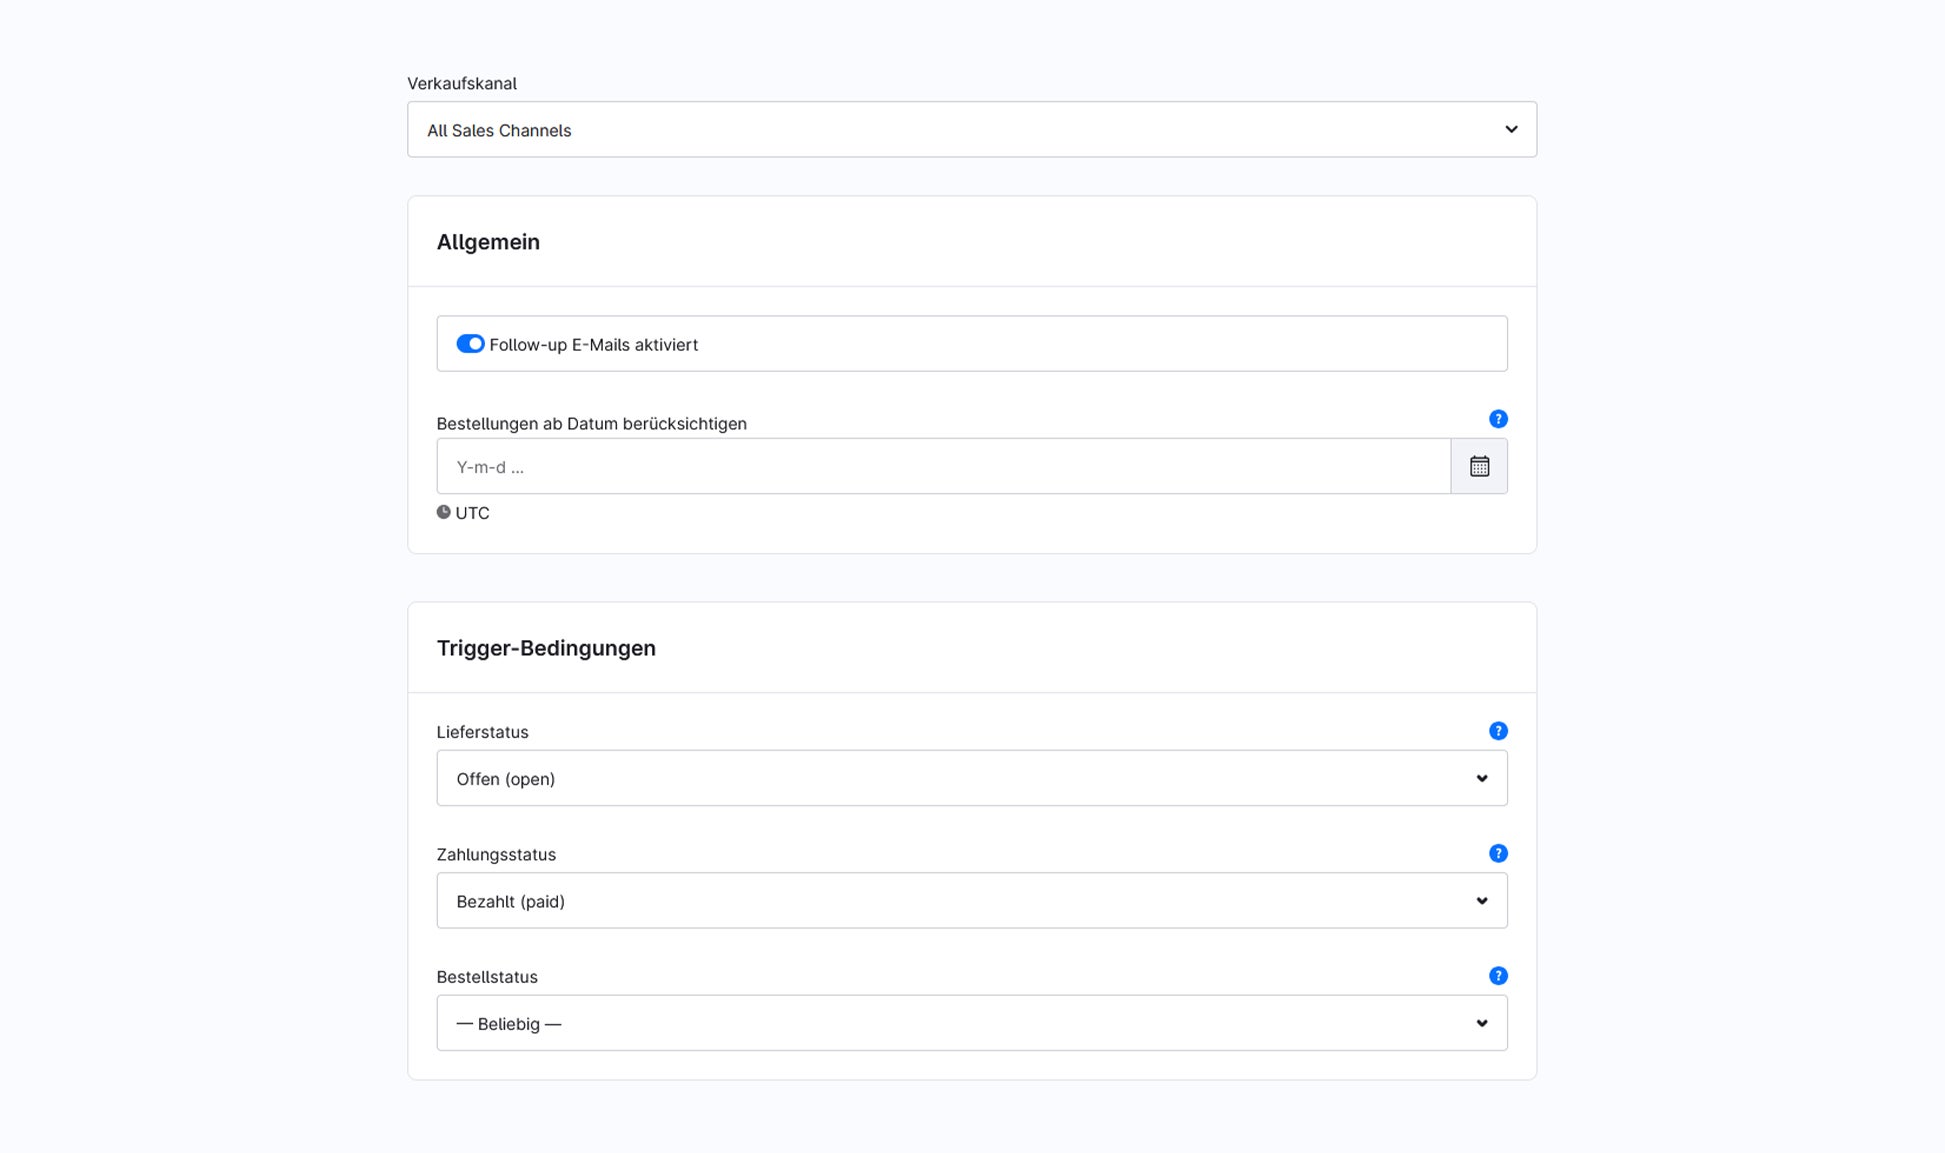Click the Follow-up E-Mails aktiviert label
This screenshot has height=1153, width=1945.
[593, 344]
